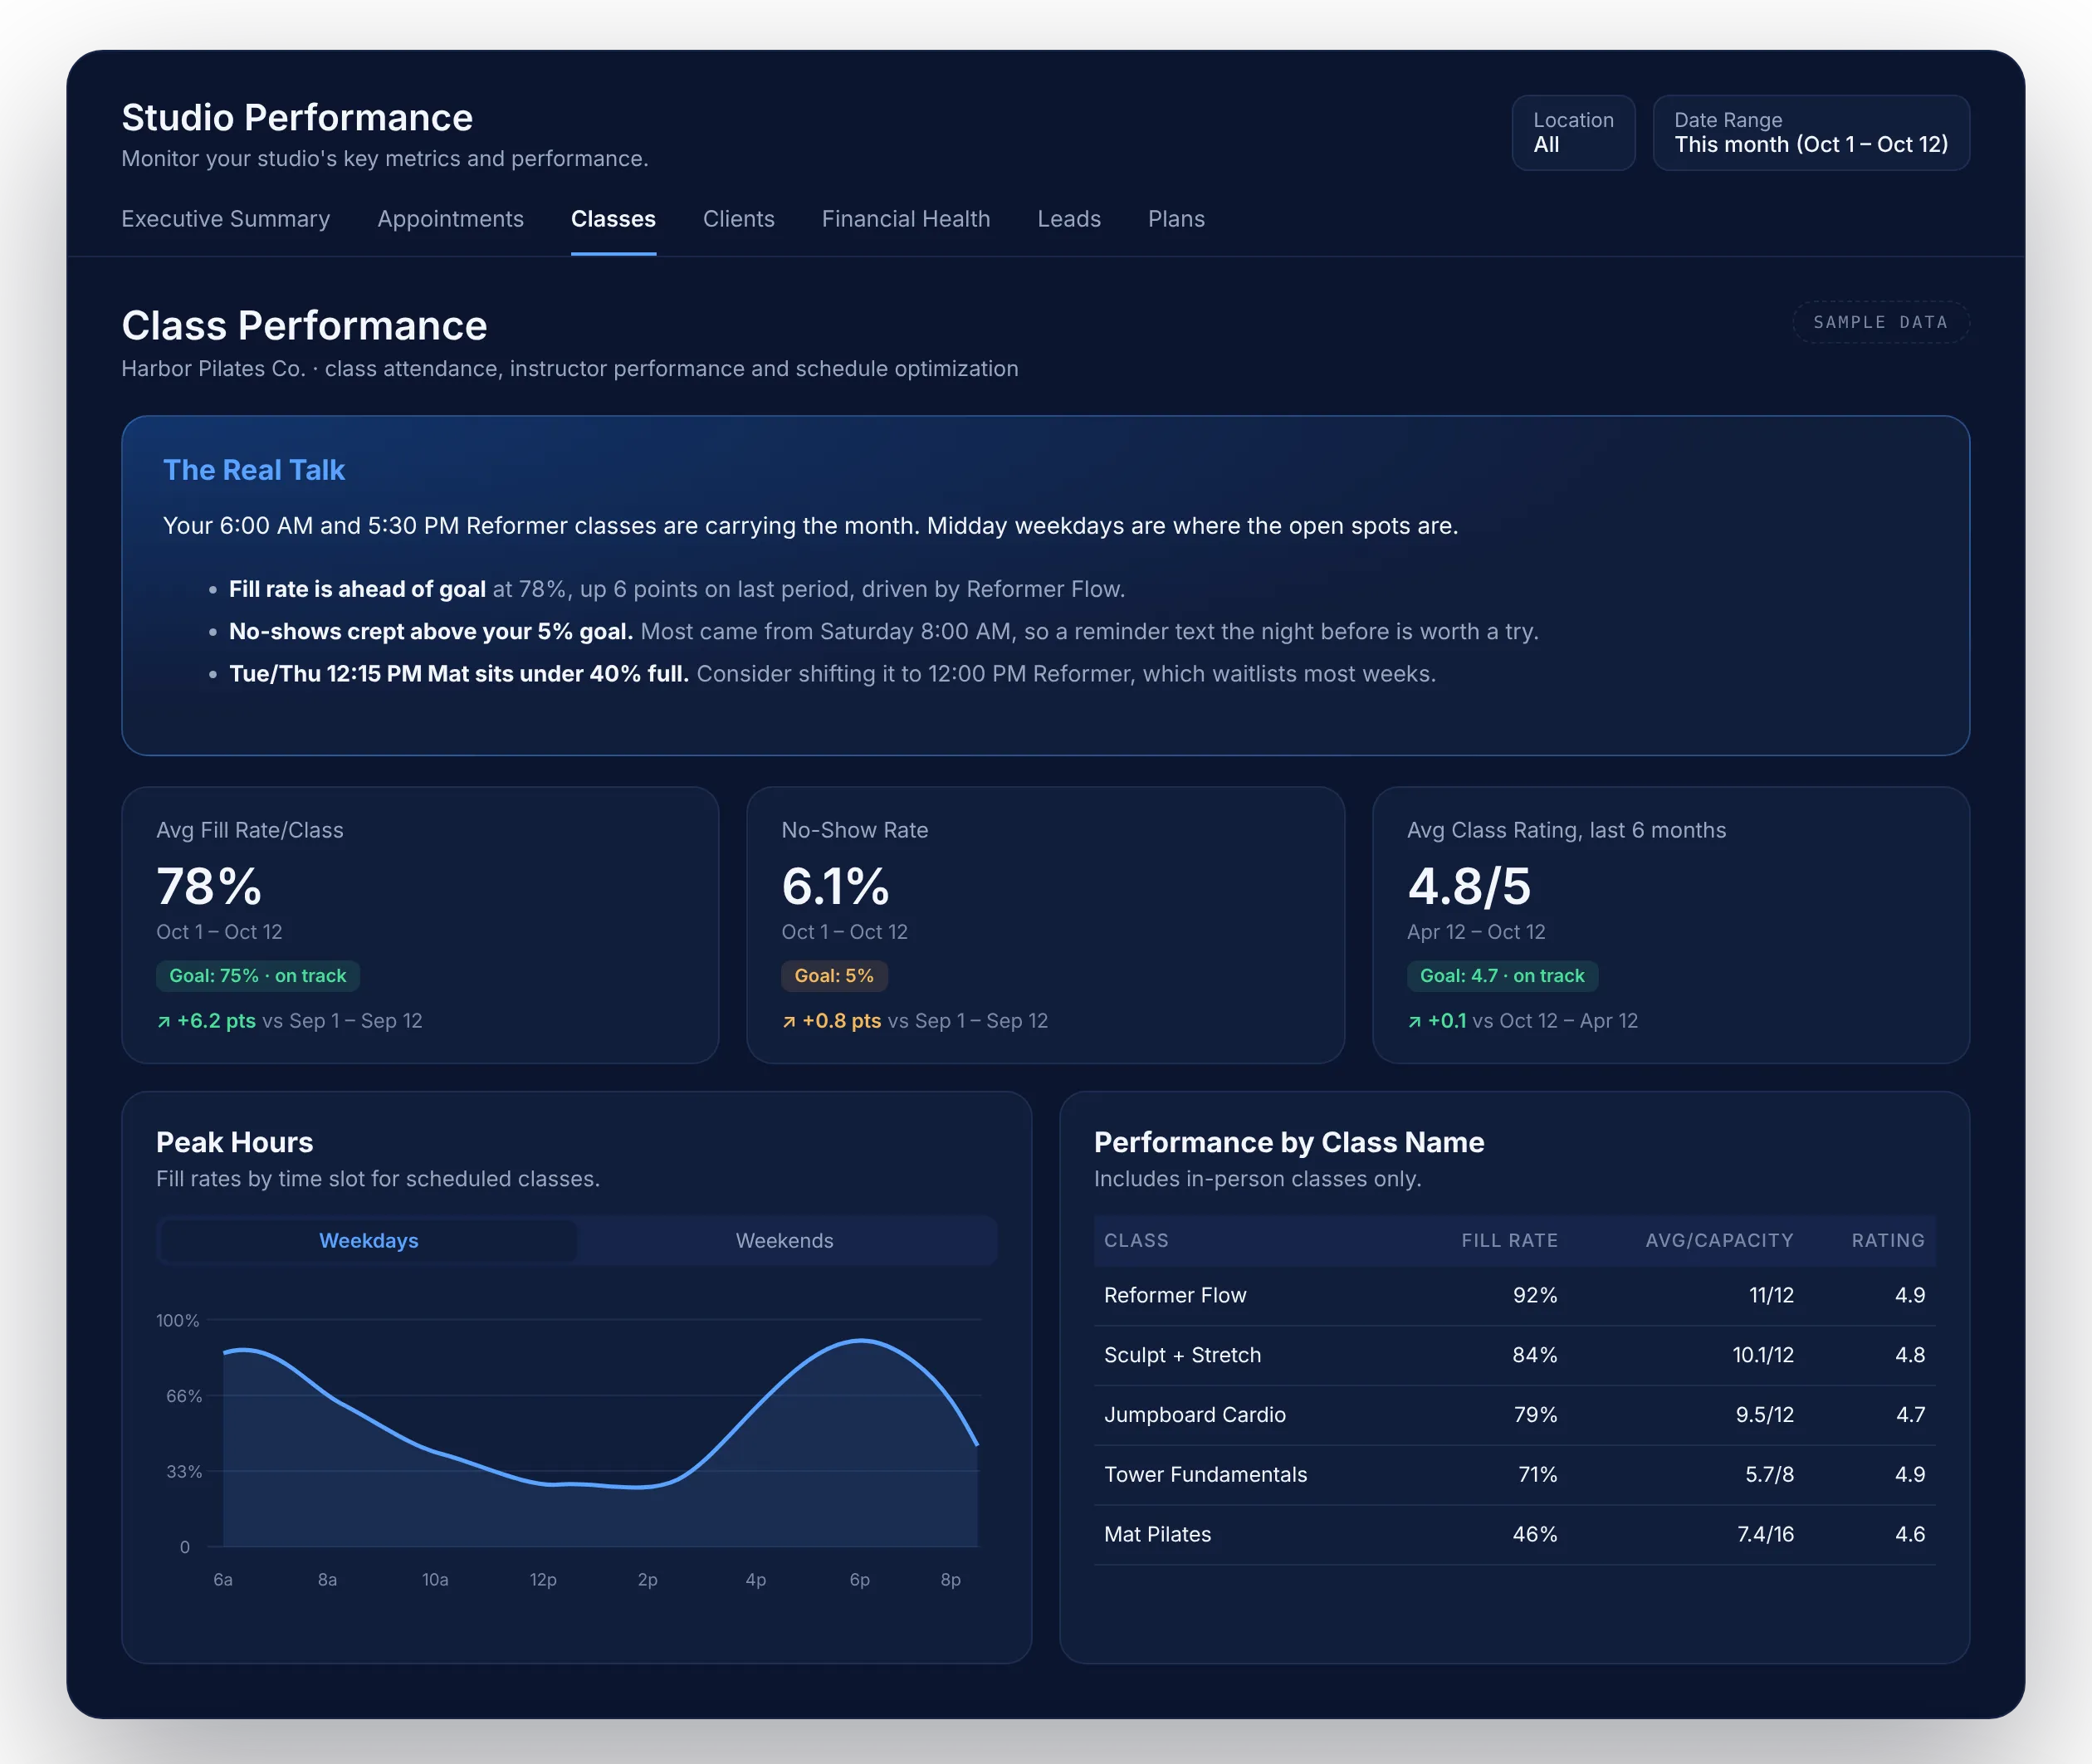The height and width of the screenshot is (1764, 2092).
Task: Select the Reformer Flow row
Action: [x=1514, y=1296]
